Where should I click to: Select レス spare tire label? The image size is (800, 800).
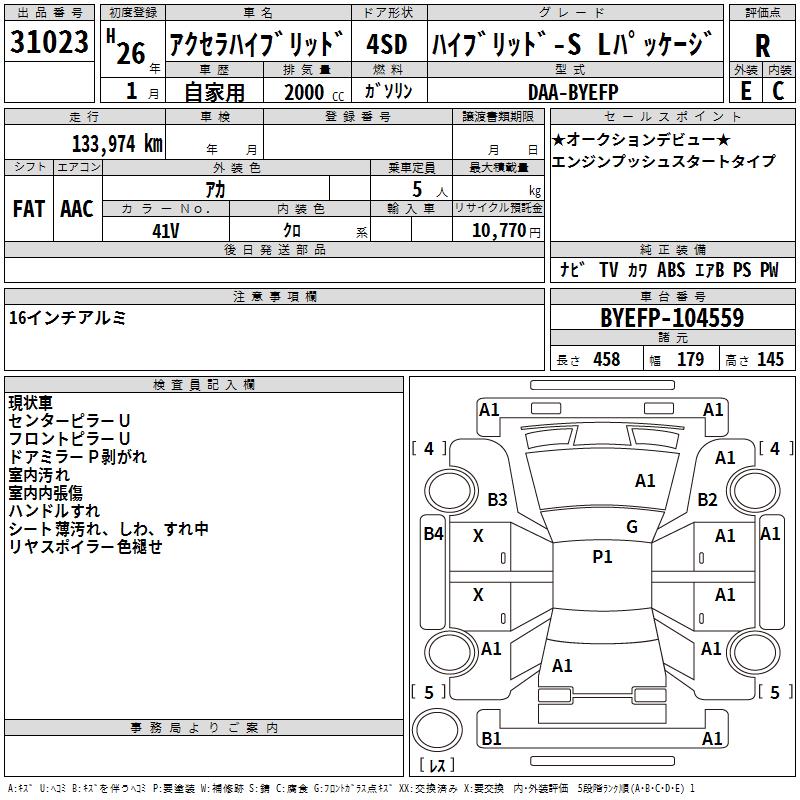click(437, 764)
